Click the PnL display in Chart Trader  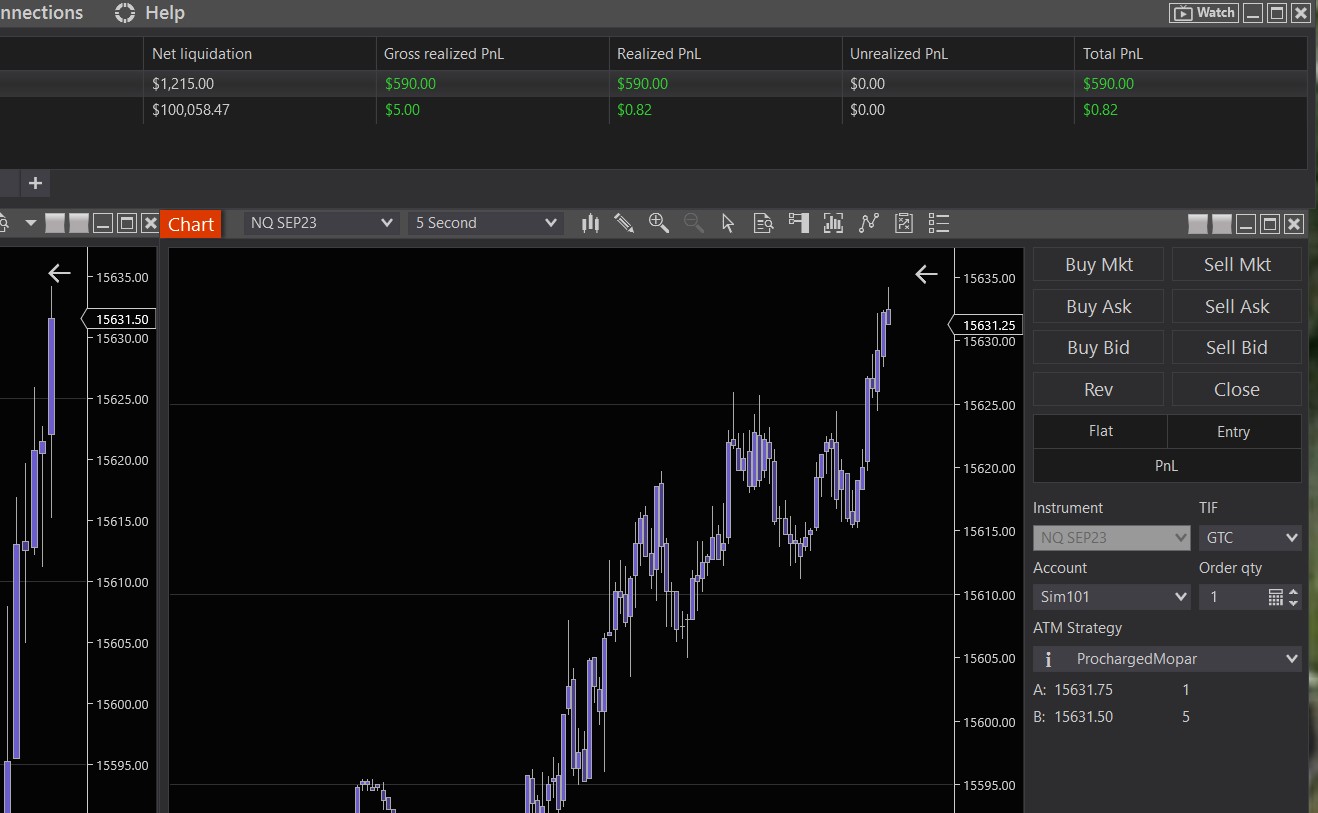click(x=1167, y=466)
